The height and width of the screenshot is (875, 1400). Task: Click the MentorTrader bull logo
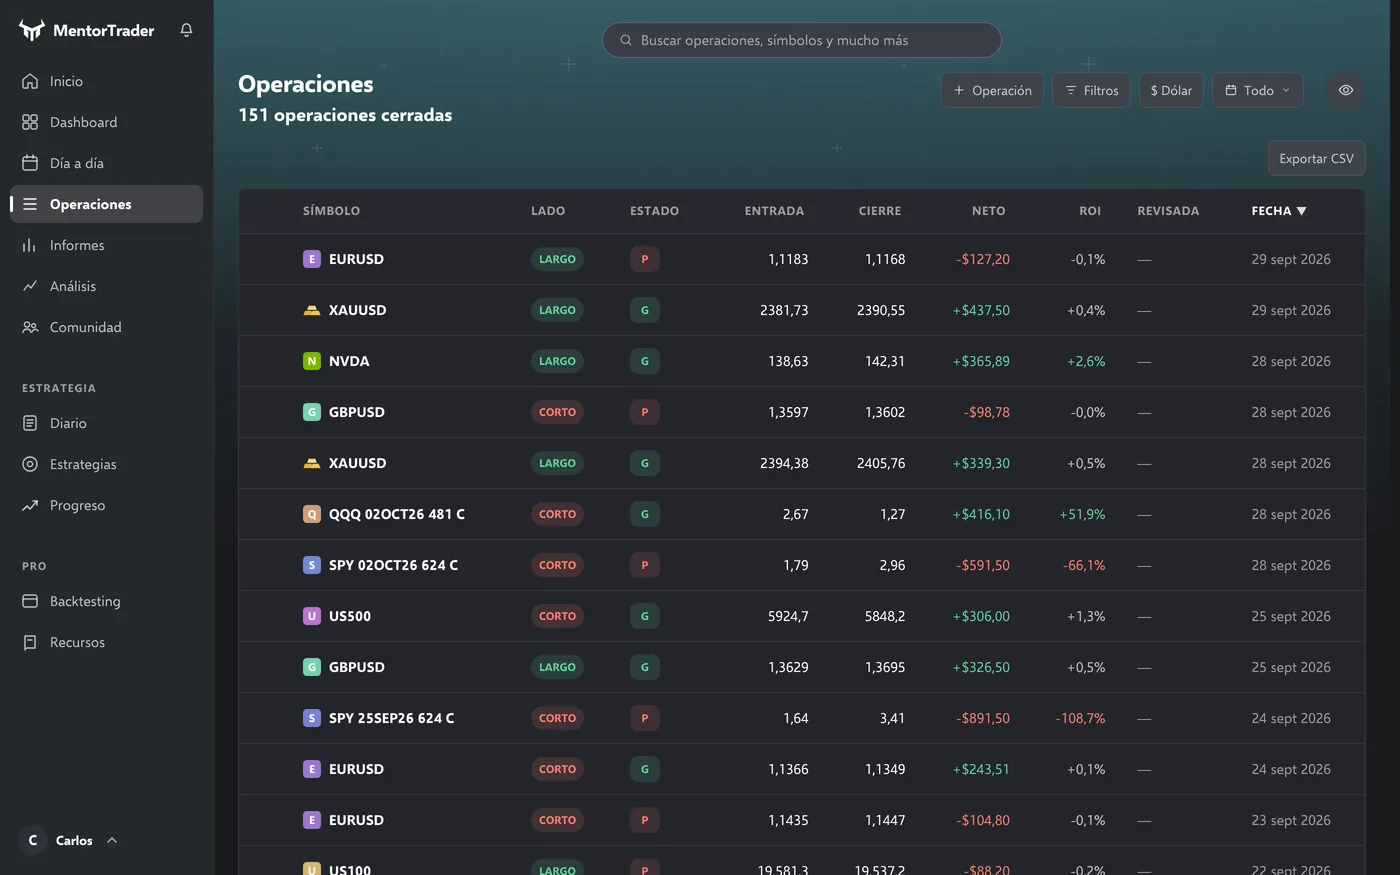[x=32, y=31]
